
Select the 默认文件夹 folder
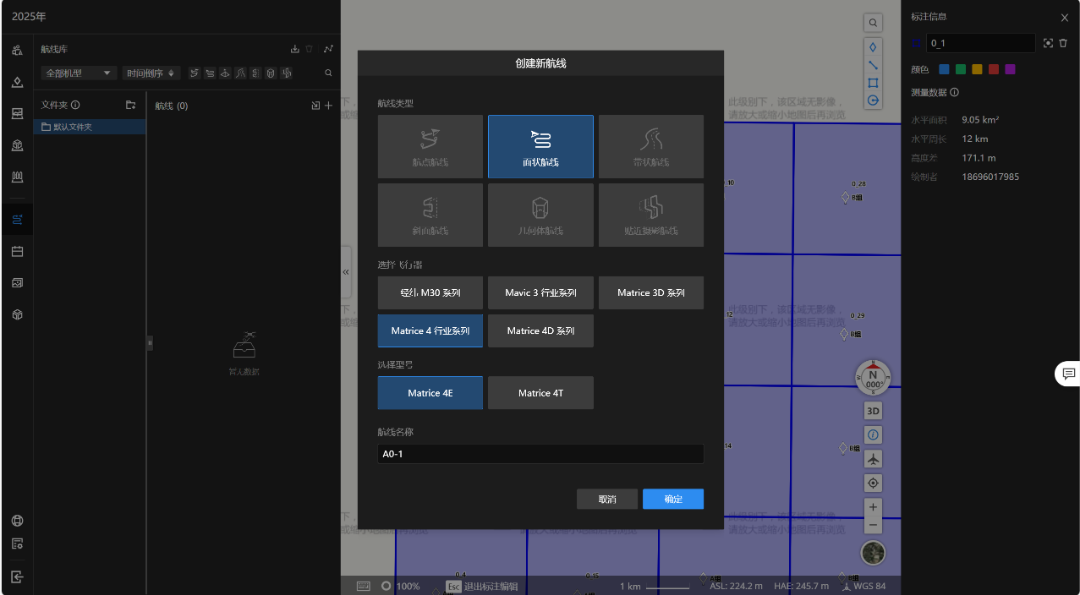pyautogui.click(x=90, y=127)
